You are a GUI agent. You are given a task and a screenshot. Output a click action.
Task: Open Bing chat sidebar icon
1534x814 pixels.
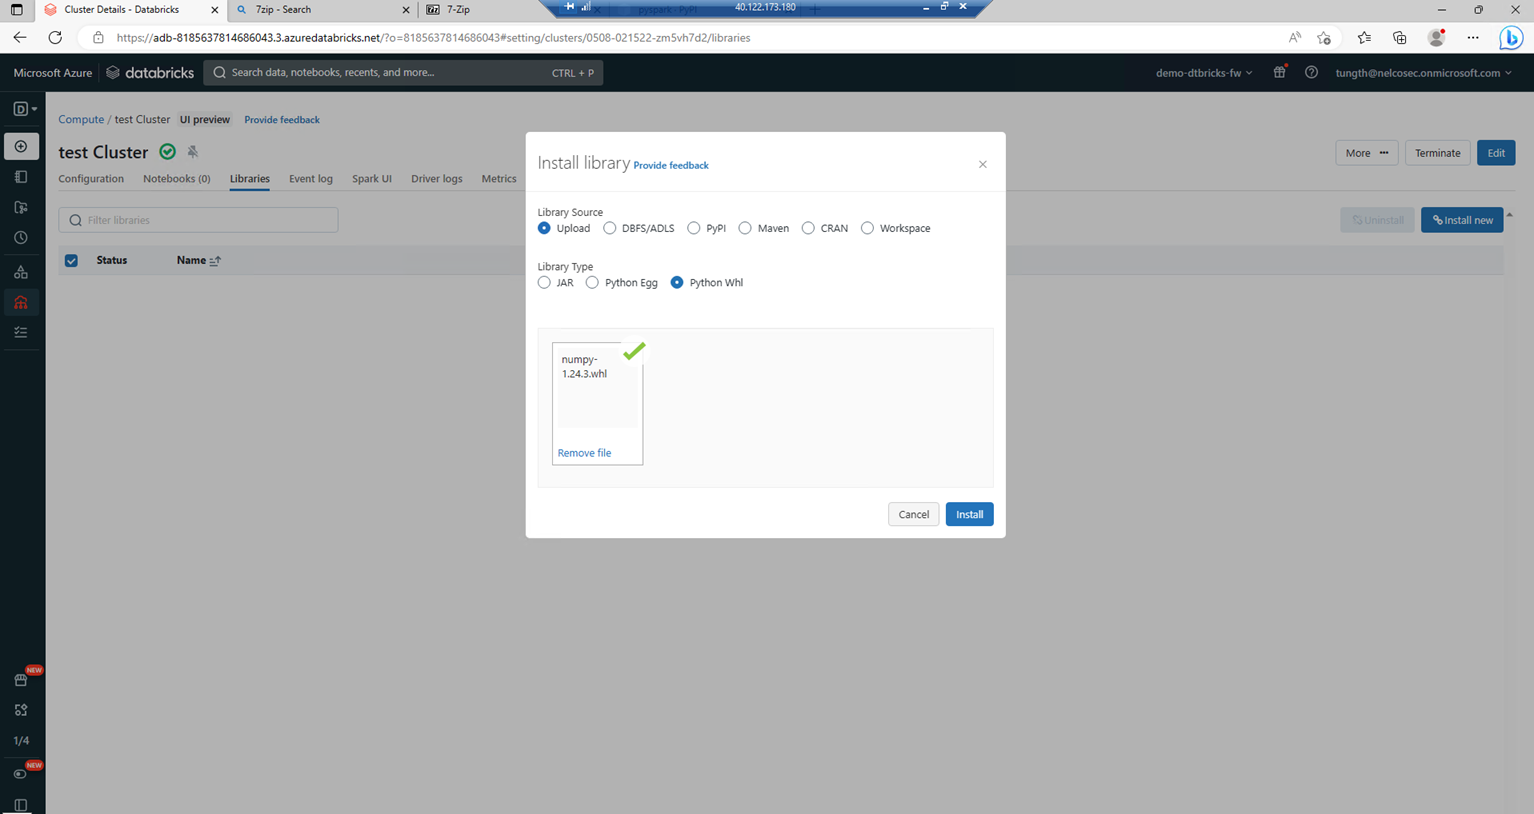click(1510, 38)
